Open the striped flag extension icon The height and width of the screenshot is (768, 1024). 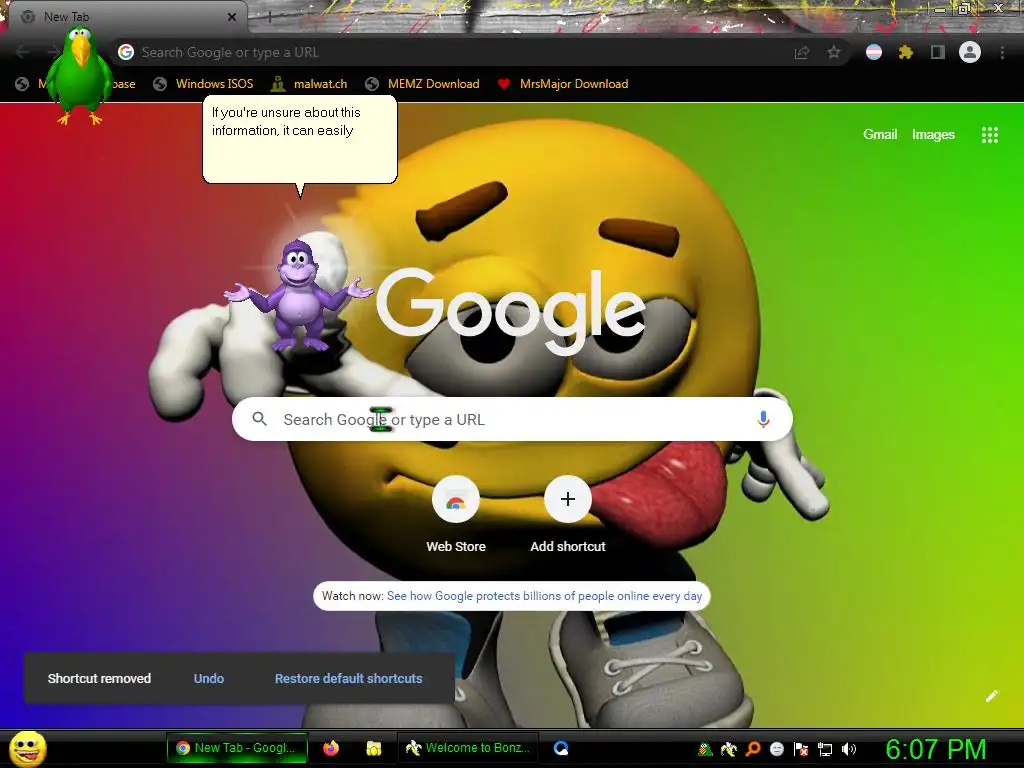874,52
